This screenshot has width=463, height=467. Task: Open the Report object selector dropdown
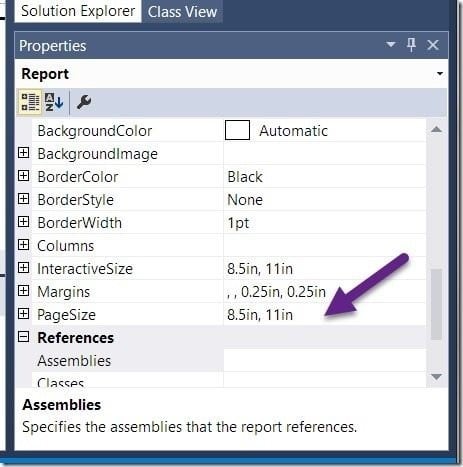click(440, 74)
